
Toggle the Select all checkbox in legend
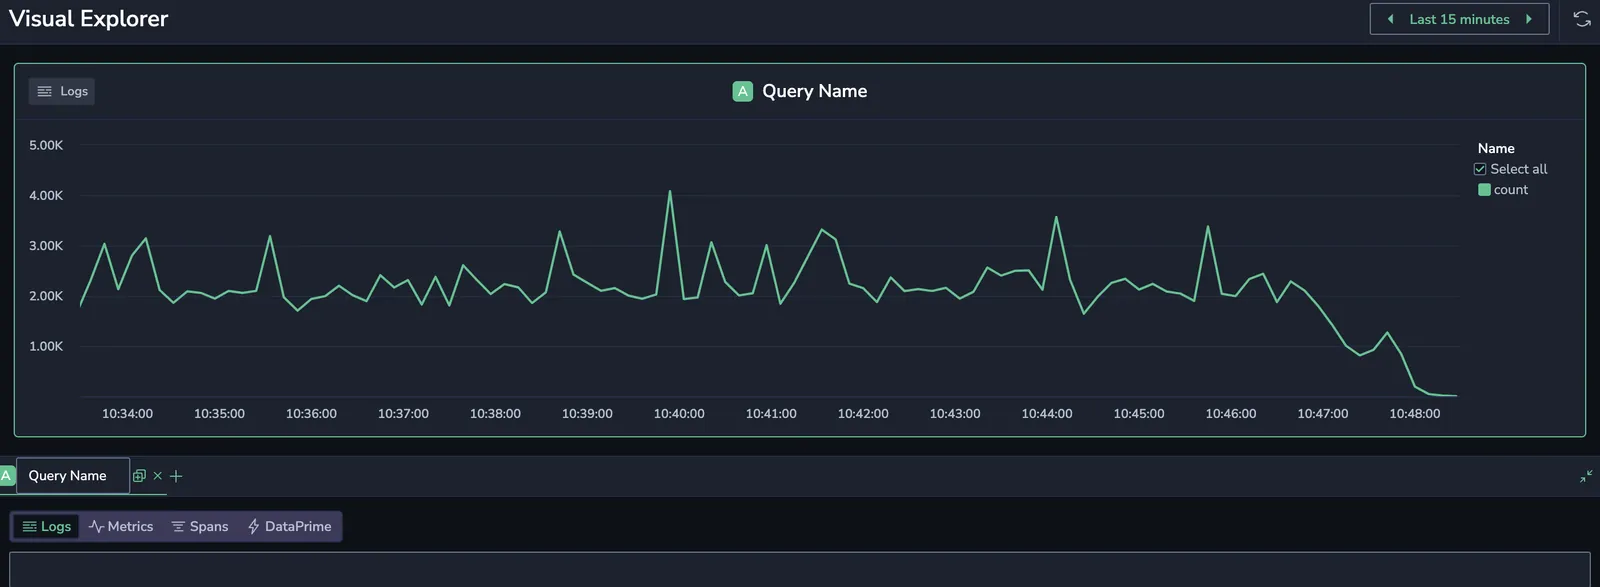1480,169
